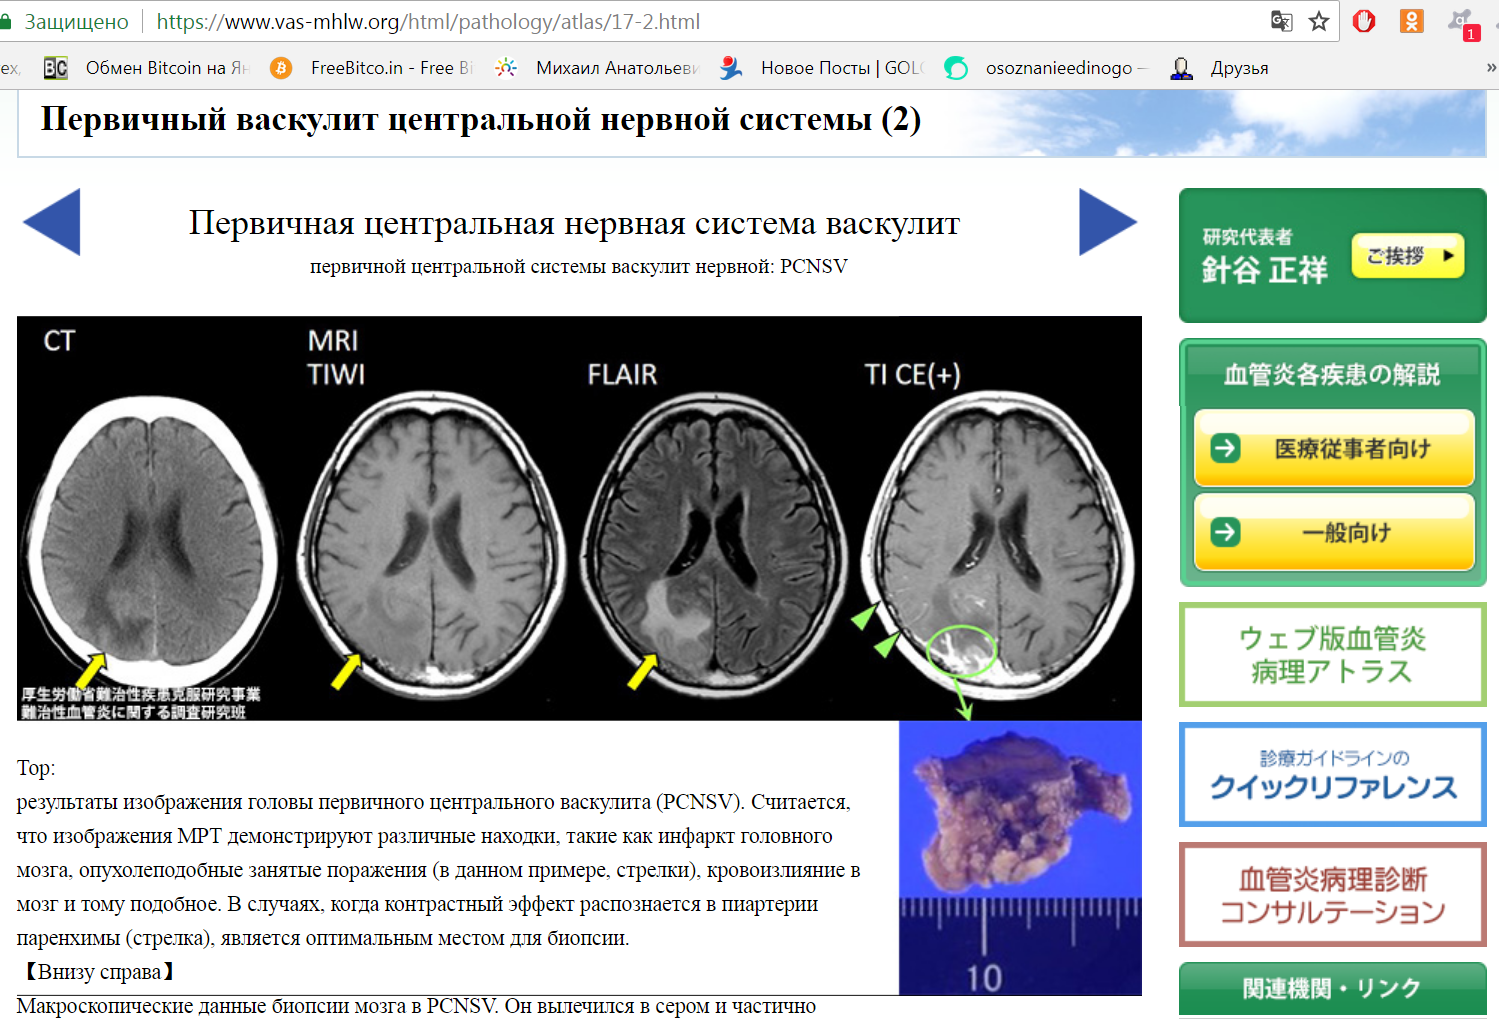Click the yellow ご挨拶 button
This screenshot has height=1019, width=1499.
[1408, 256]
